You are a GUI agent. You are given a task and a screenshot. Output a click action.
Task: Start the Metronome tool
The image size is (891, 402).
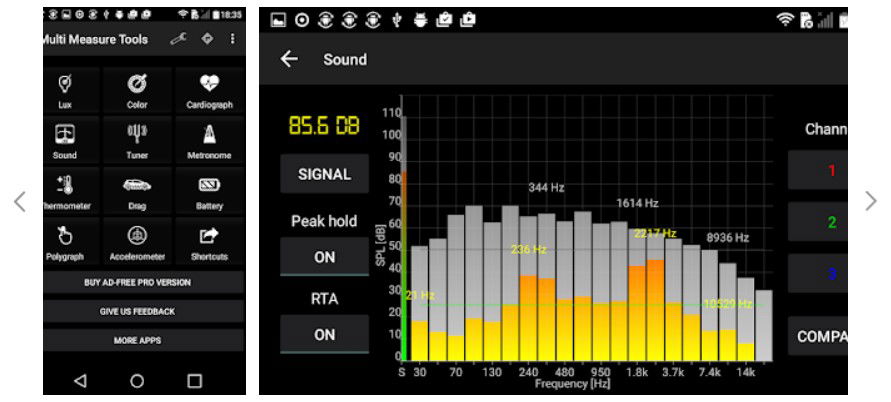click(x=209, y=141)
